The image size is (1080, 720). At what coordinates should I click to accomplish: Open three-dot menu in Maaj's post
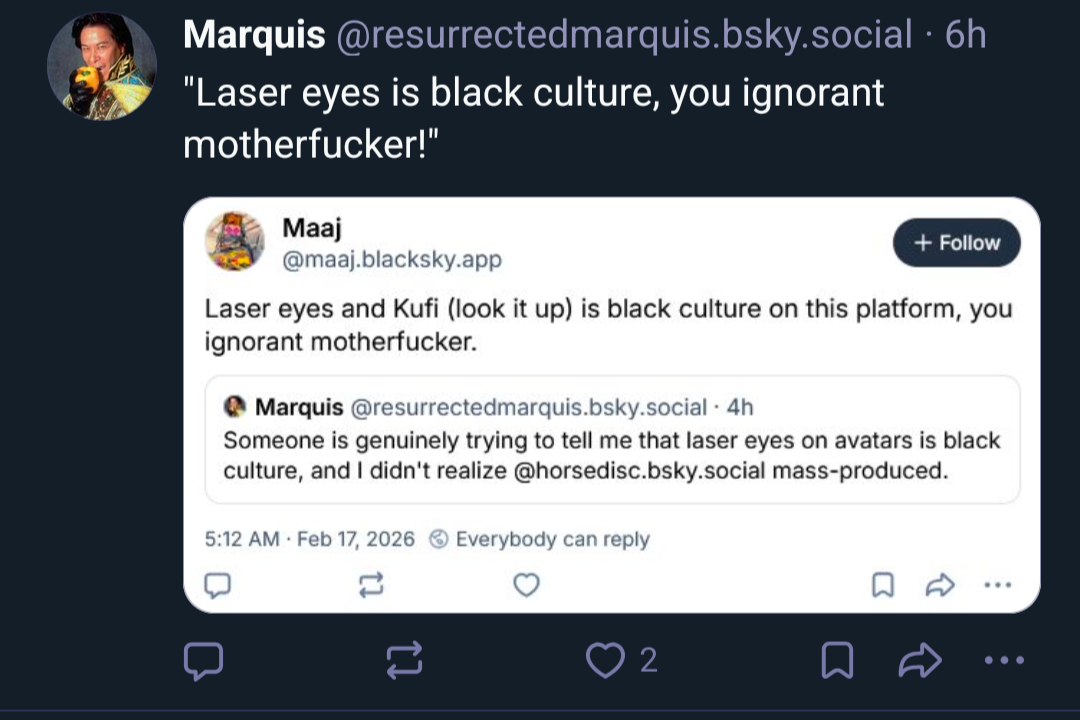998,585
